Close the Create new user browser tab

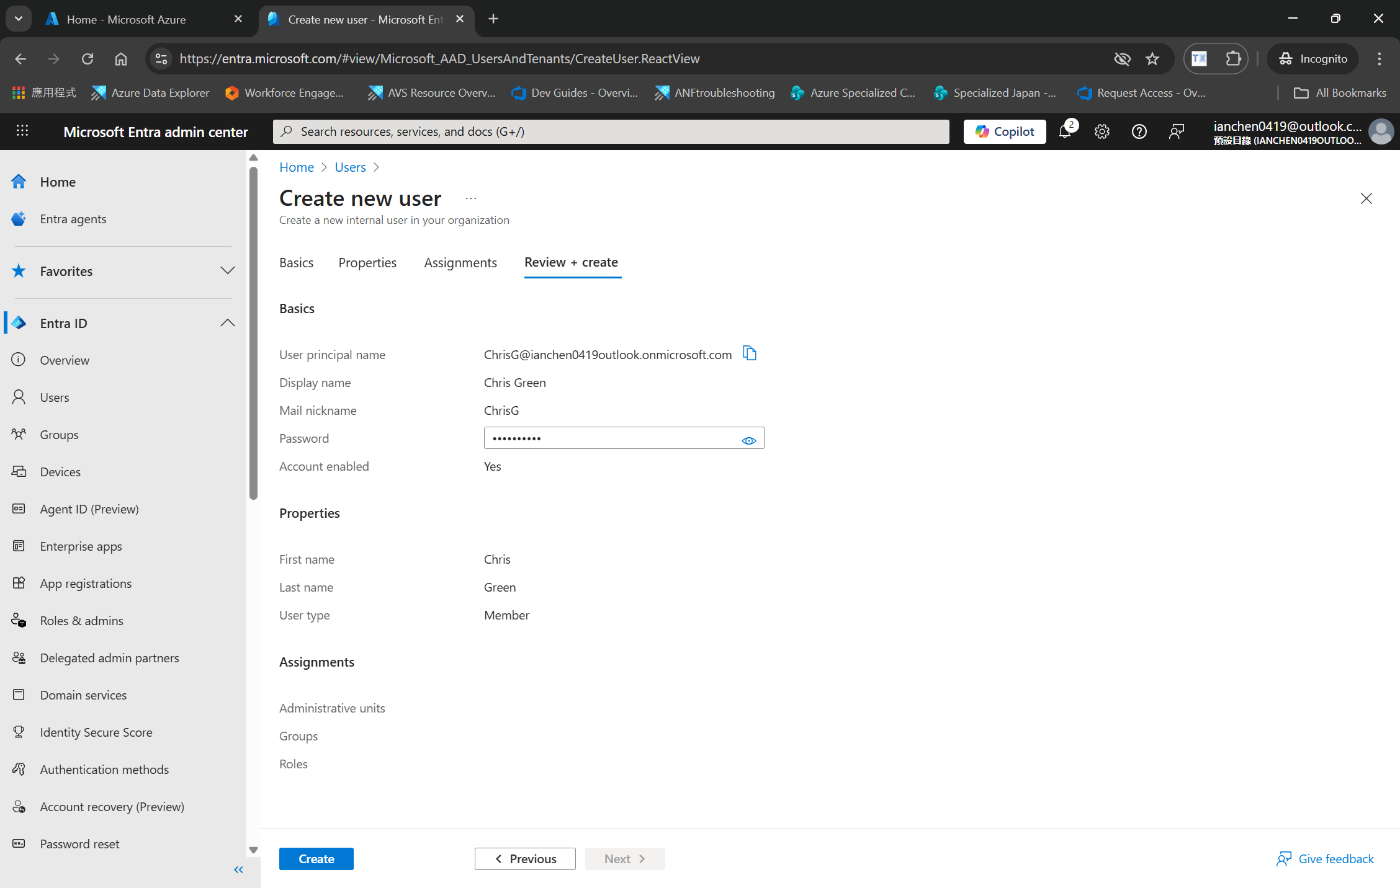(x=459, y=19)
